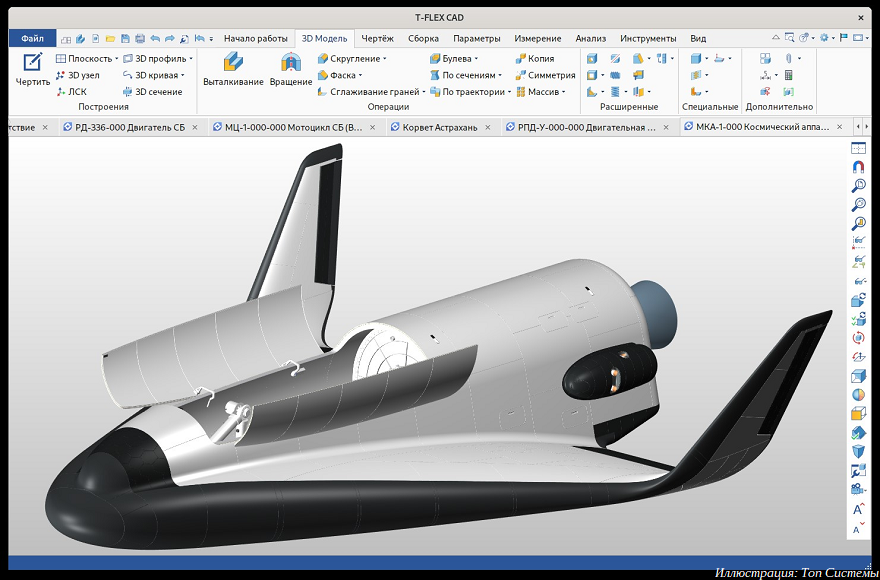Open the Анализ ribbon tab
880x580 pixels.
(590, 39)
